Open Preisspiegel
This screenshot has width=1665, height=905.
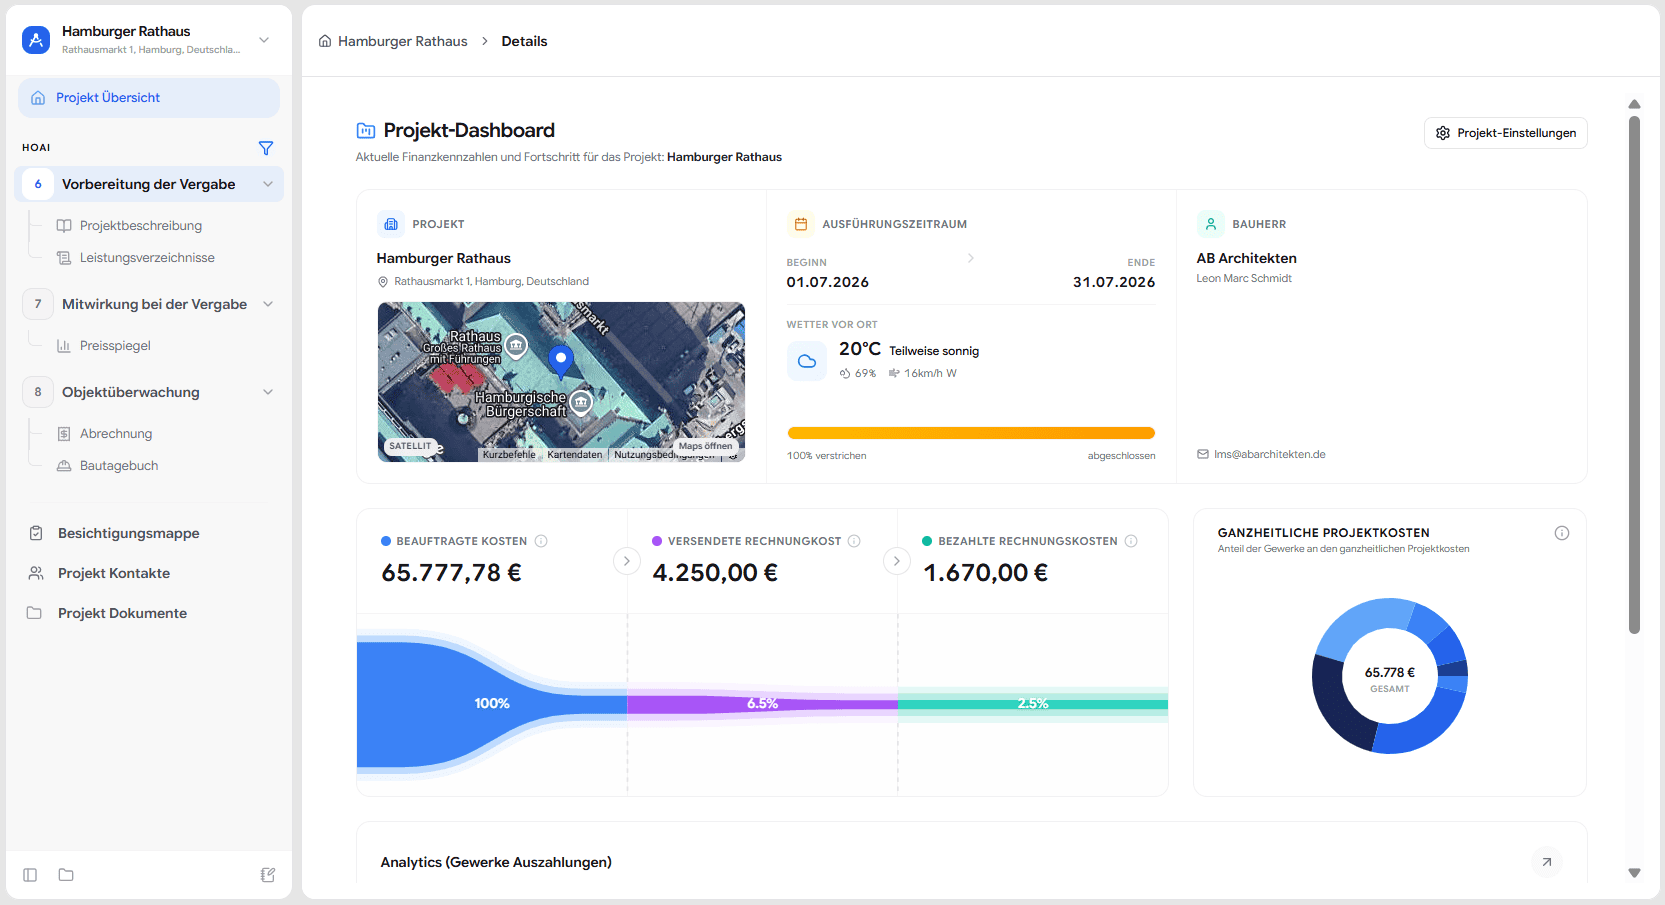point(115,346)
